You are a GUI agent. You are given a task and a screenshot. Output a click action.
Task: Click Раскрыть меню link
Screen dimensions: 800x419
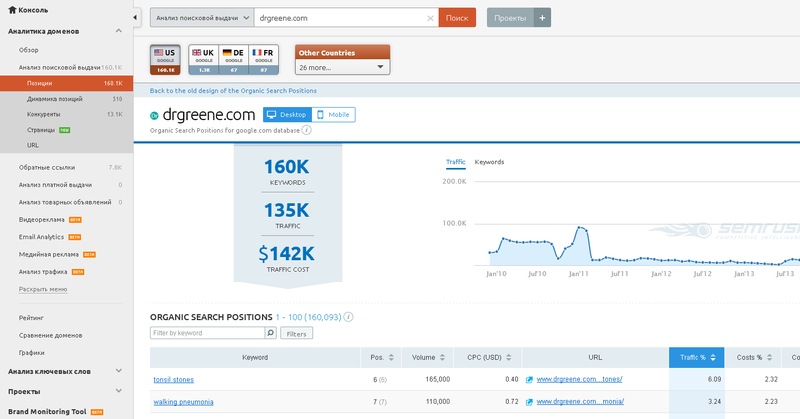click(x=43, y=289)
